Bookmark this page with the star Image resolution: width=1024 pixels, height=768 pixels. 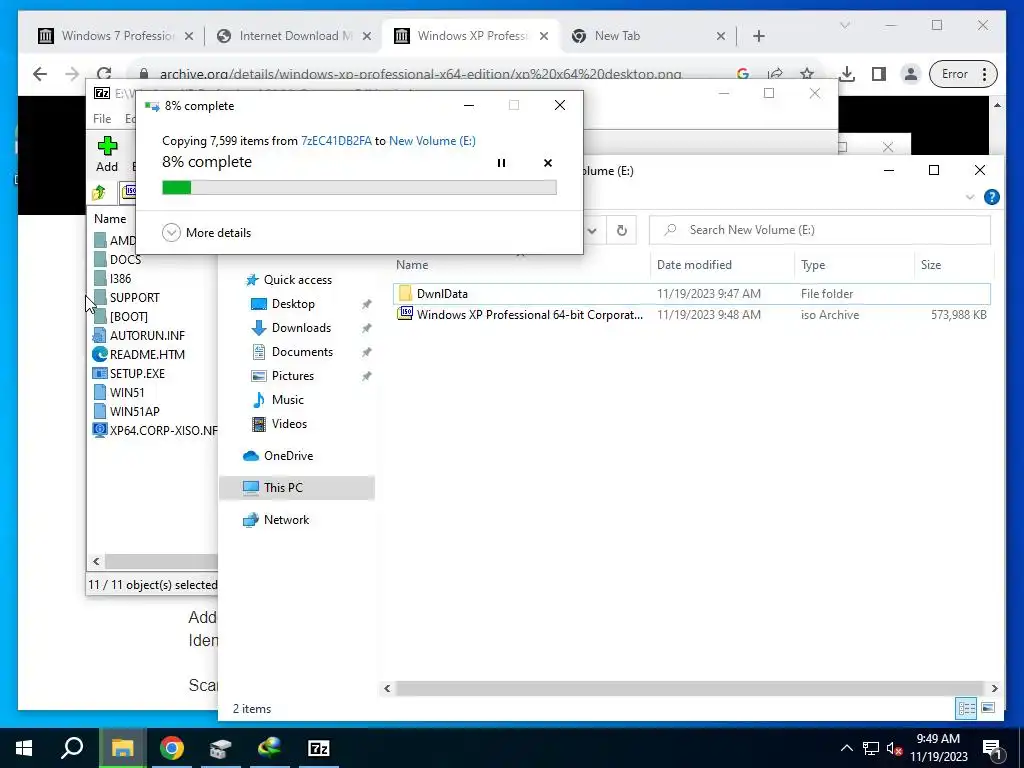pyautogui.click(x=807, y=74)
